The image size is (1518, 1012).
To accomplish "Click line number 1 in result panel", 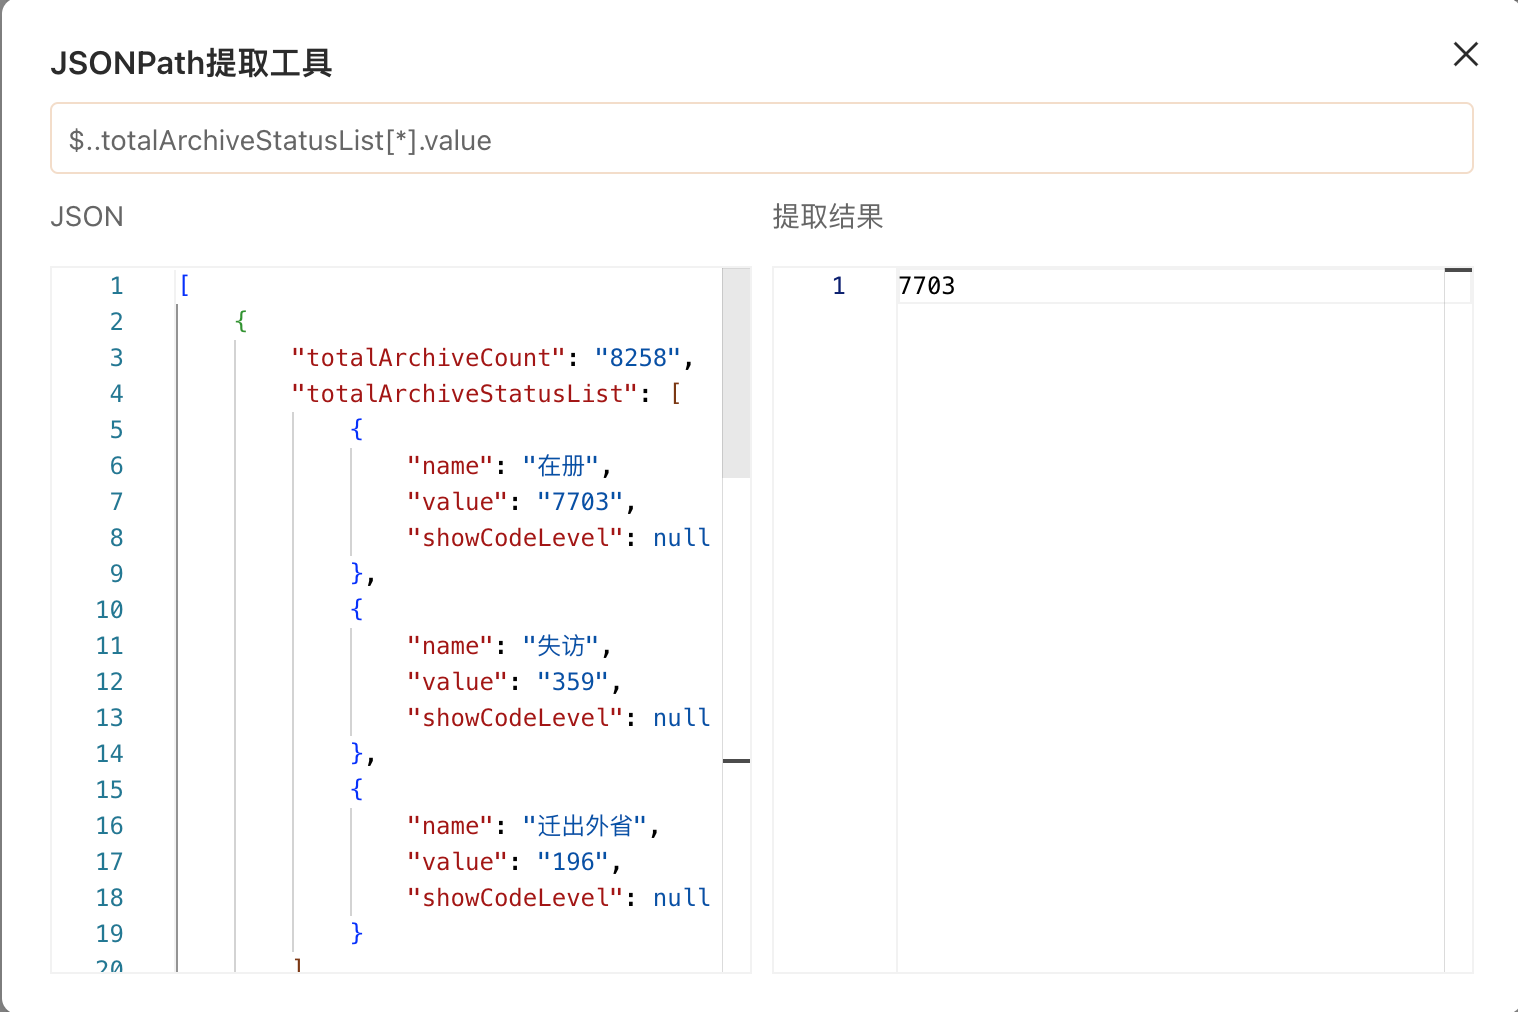I will click(x=839, y=286).
